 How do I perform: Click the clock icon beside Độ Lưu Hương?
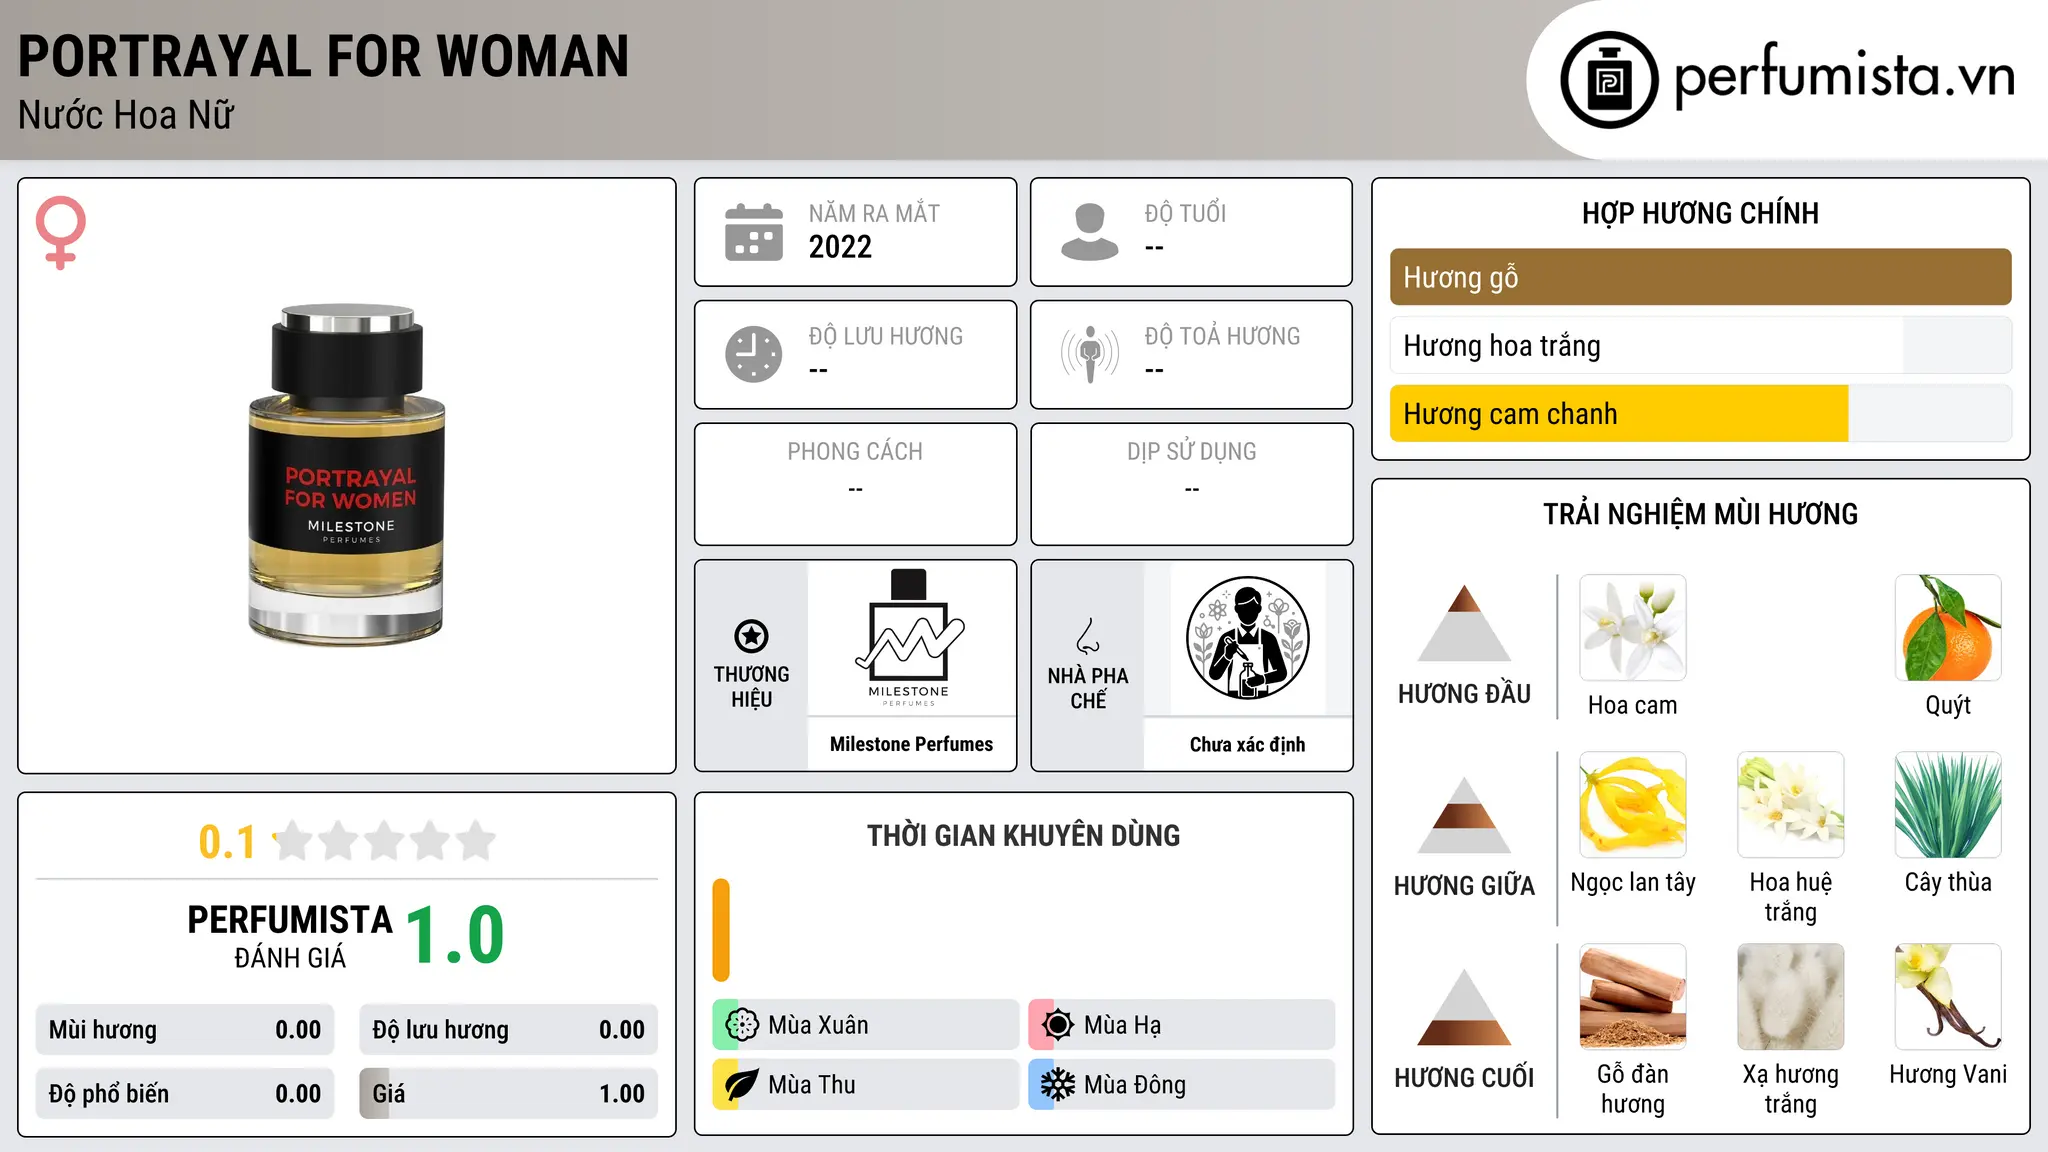tap(754, 354)
